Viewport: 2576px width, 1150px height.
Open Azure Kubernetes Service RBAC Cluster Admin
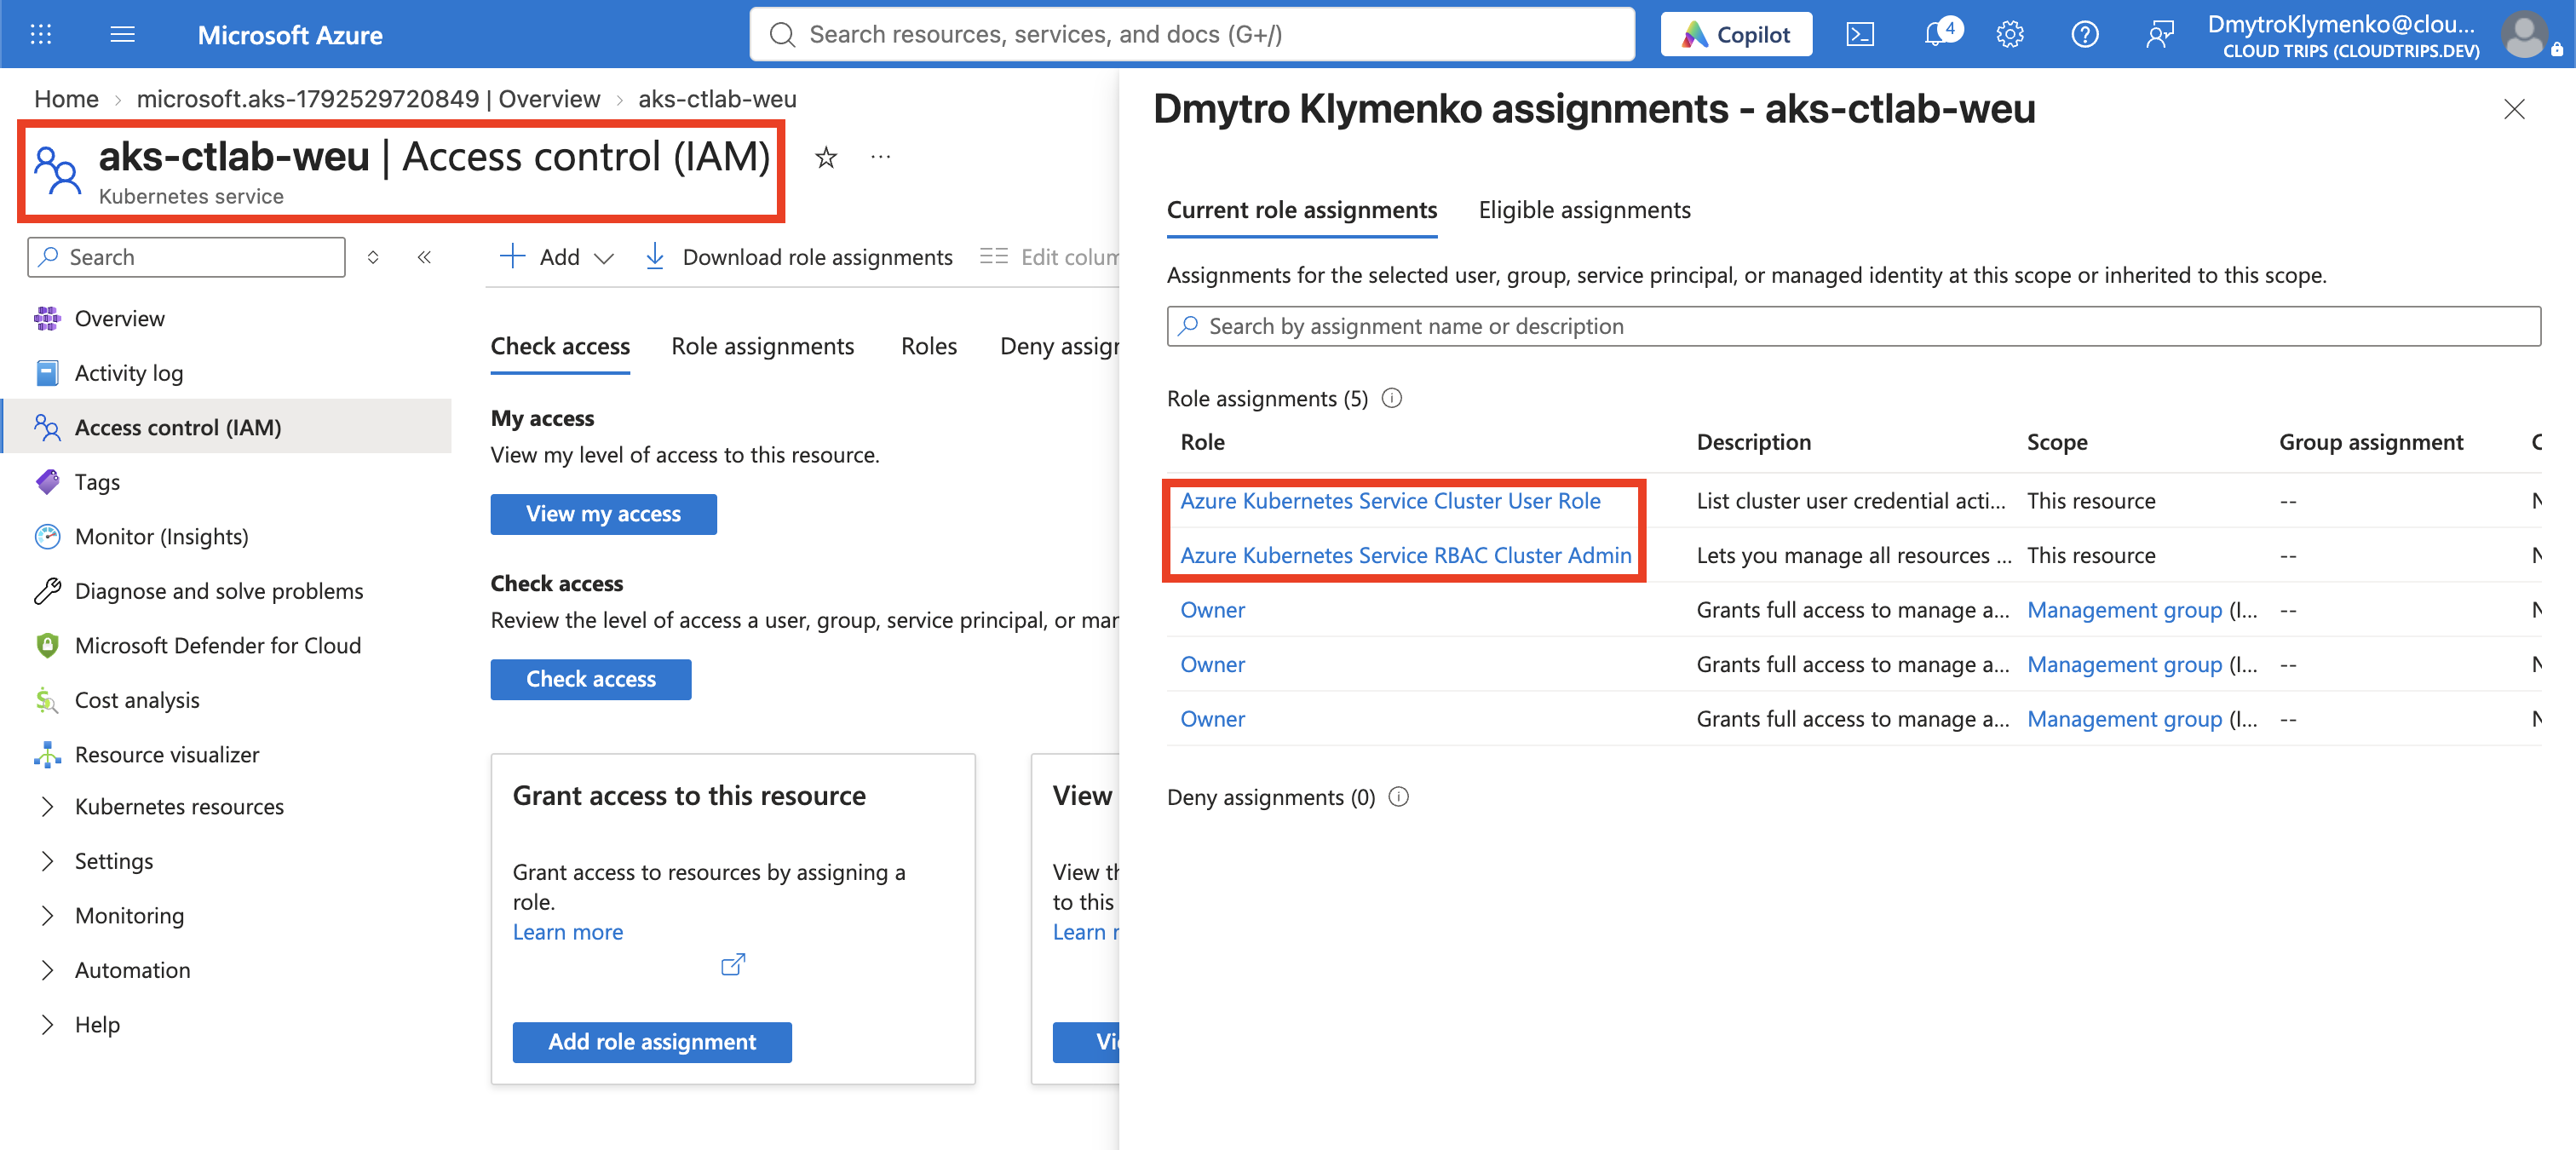coord(1405,555)
